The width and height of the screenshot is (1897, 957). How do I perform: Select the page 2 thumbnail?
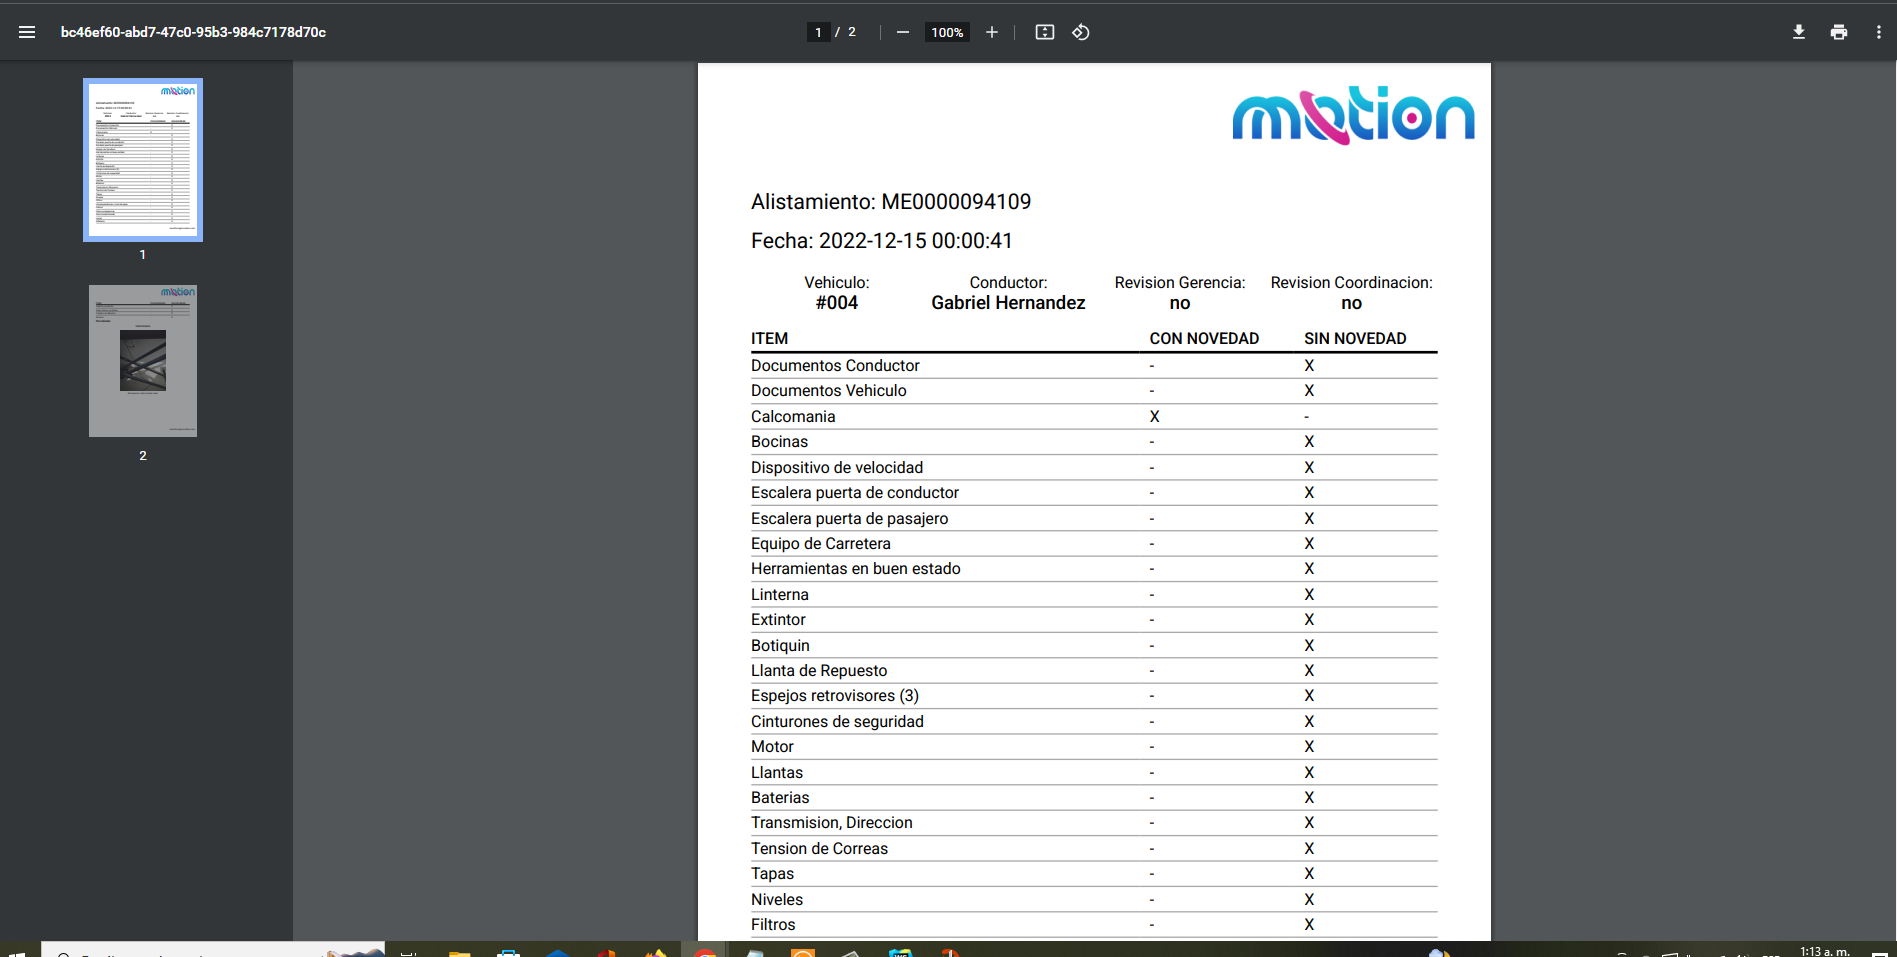coord(143,361)
